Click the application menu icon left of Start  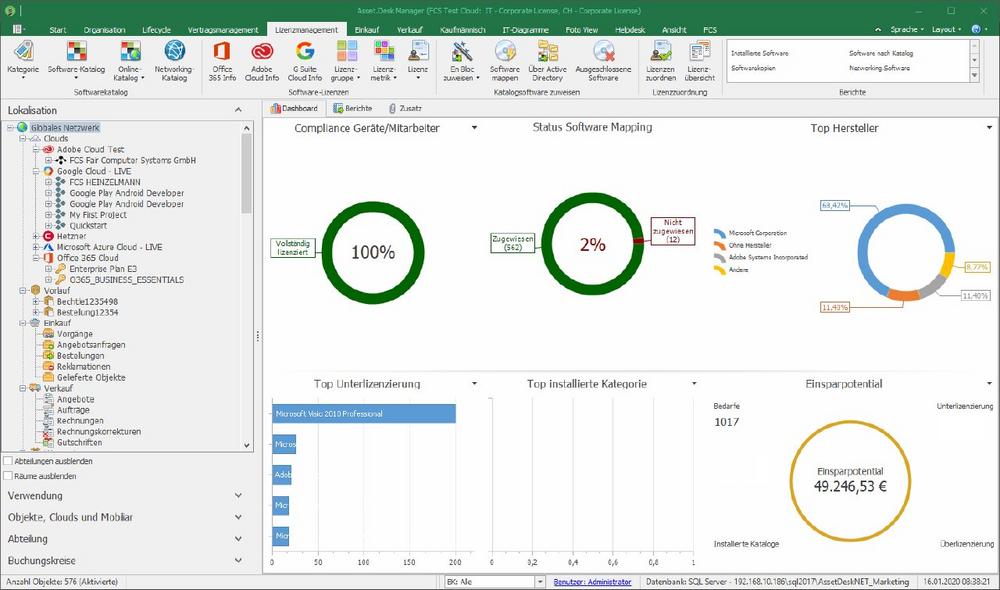18,29
